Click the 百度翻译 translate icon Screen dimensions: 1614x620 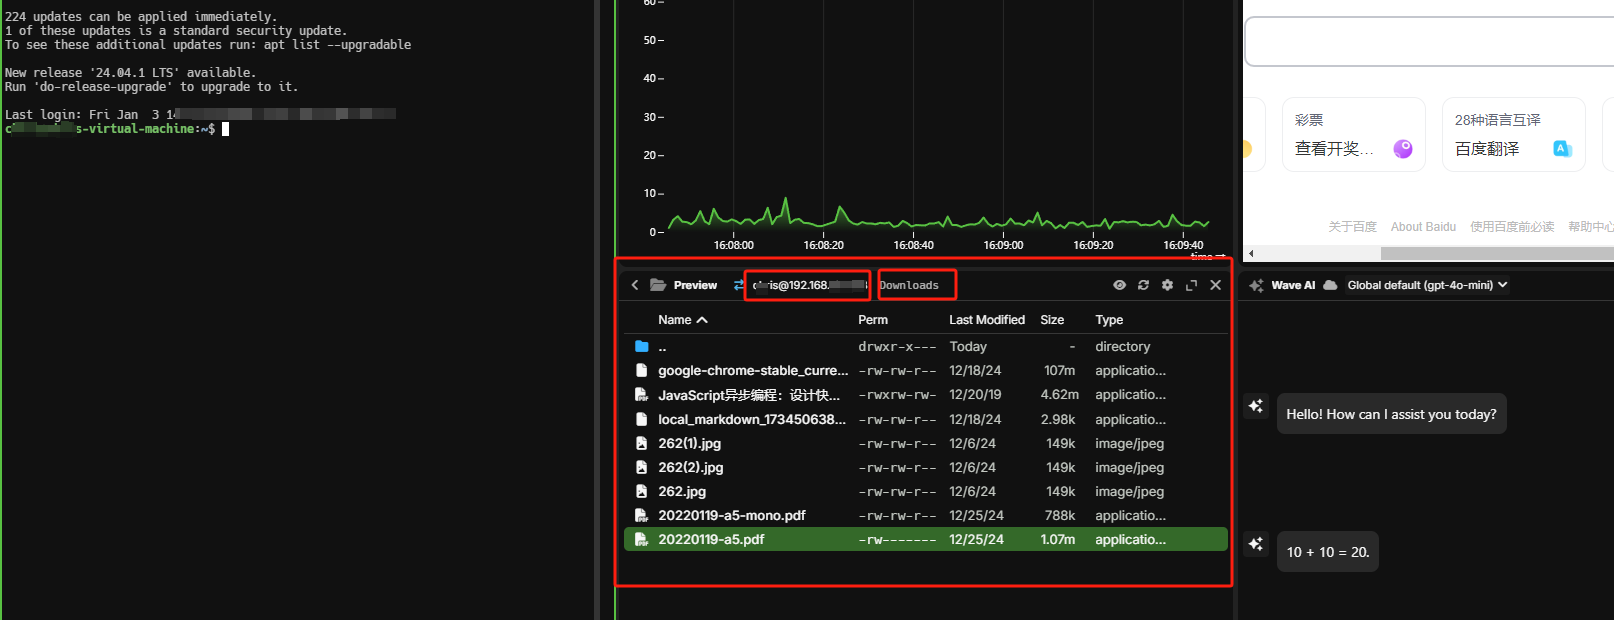[x=1561, y=148]
